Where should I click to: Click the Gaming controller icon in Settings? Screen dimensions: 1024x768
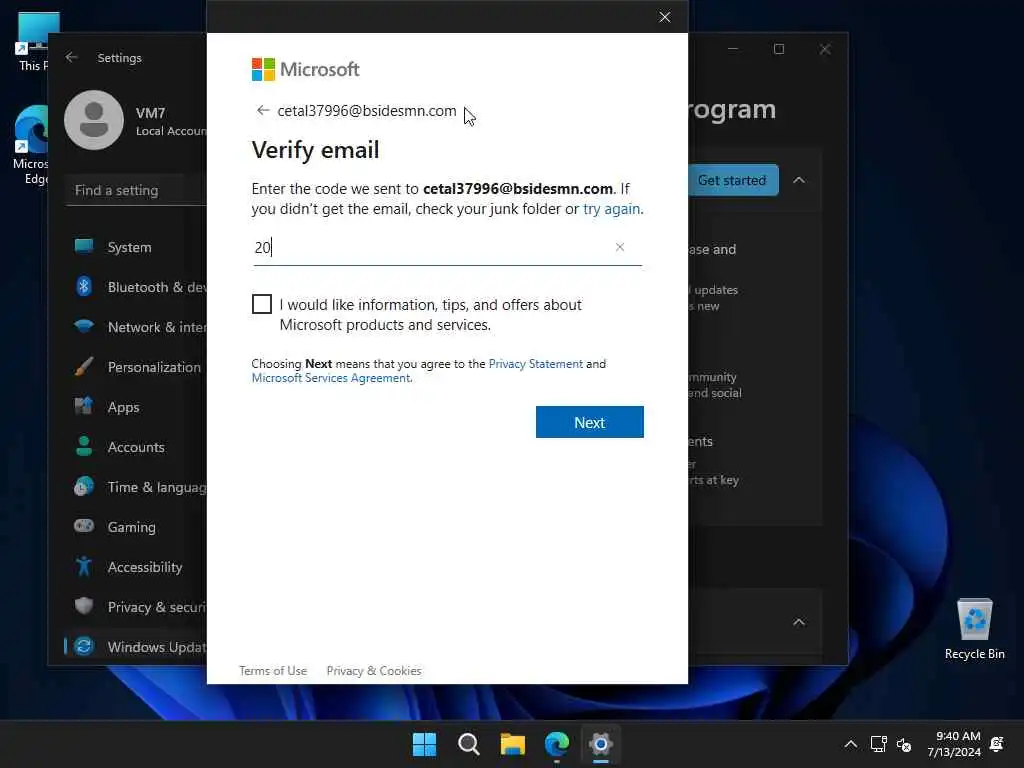[84, 526]
